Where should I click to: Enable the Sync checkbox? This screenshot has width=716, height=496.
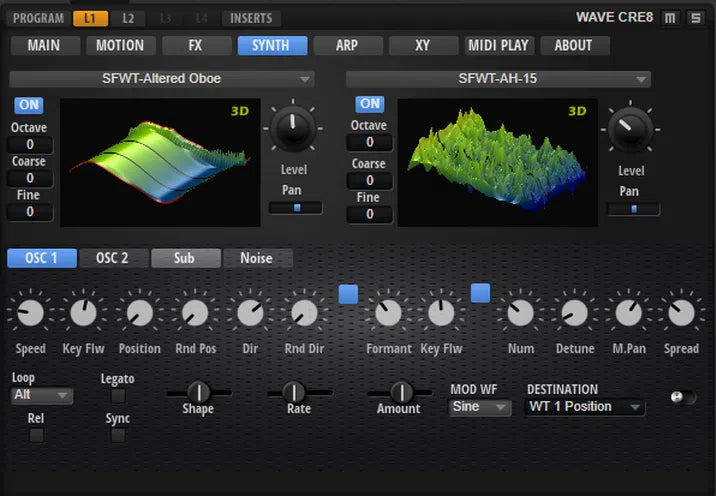[118, 435]
